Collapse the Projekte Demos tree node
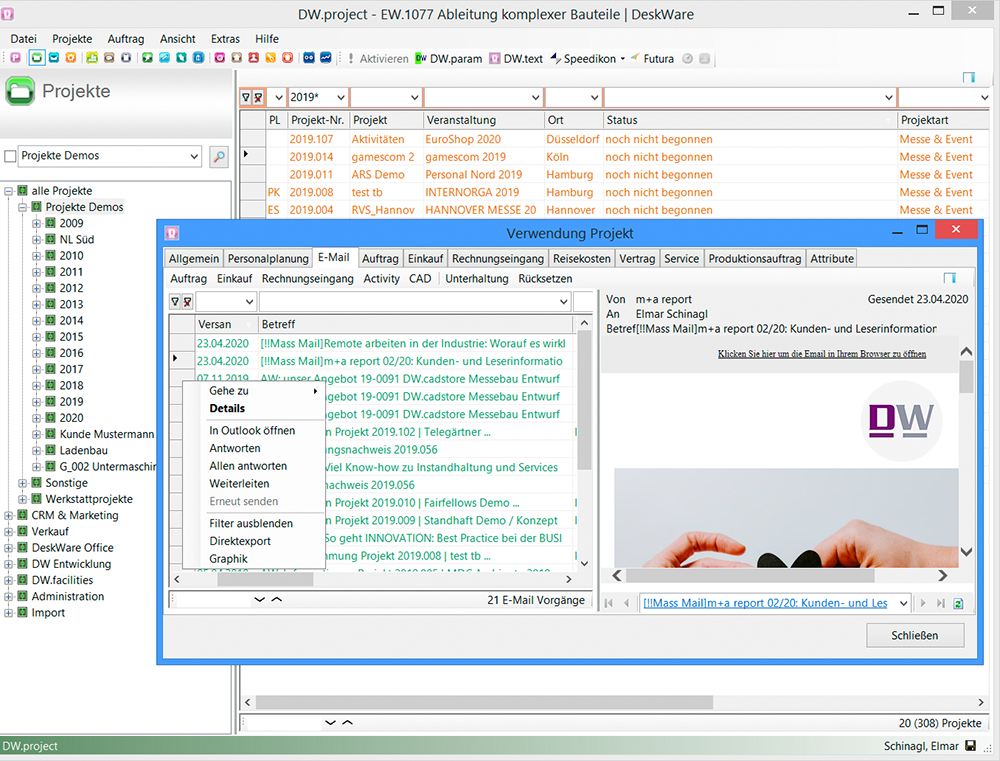The width and height of the screenshot is (1000, 761). pos(23,207)
